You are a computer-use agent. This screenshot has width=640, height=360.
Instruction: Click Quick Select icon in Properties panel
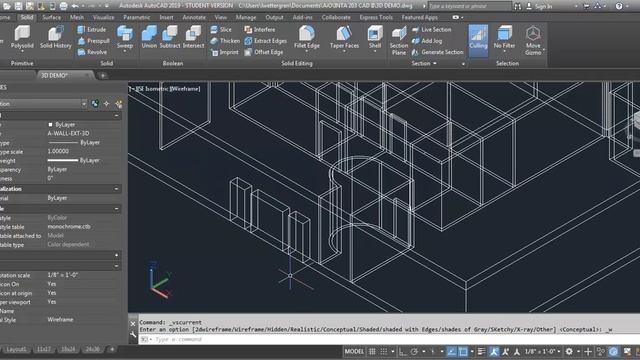click(119, 104)
